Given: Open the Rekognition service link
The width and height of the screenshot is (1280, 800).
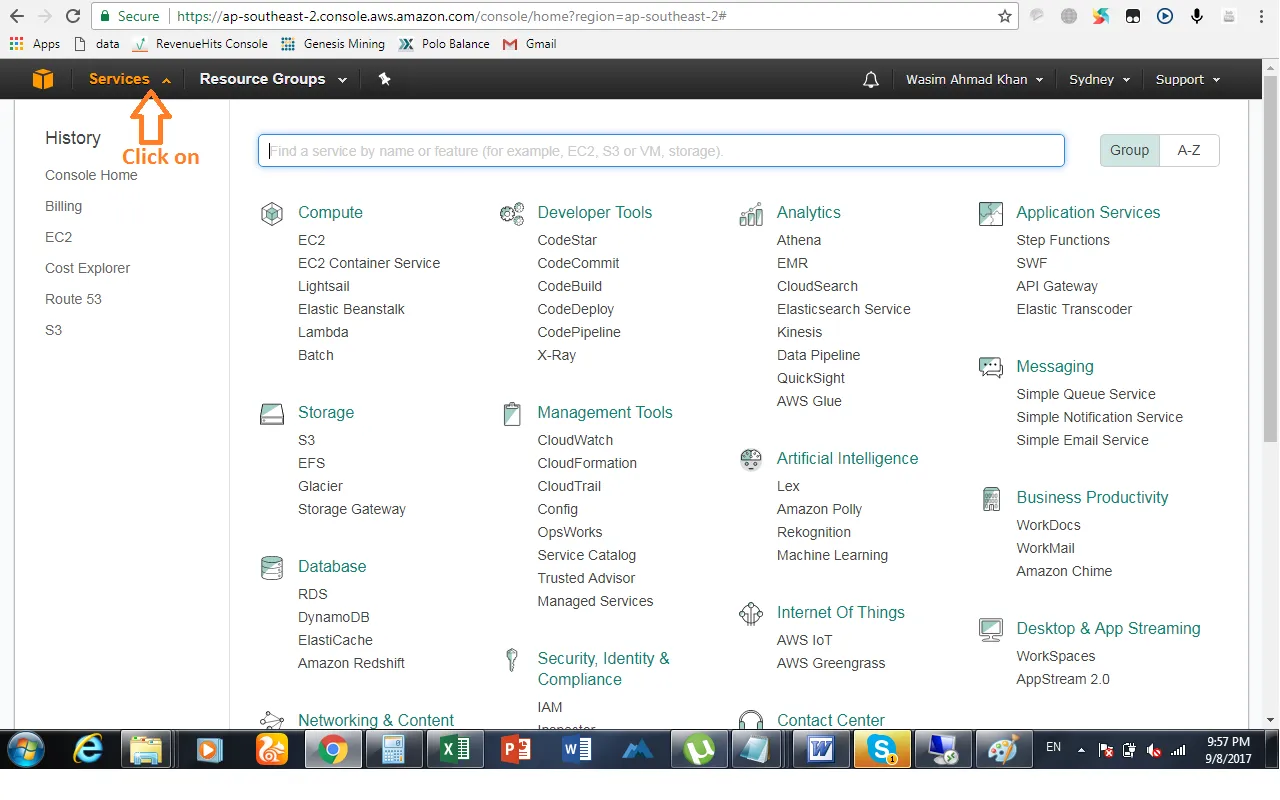Looking at the screenshot, I should click(x=814, y=532).
